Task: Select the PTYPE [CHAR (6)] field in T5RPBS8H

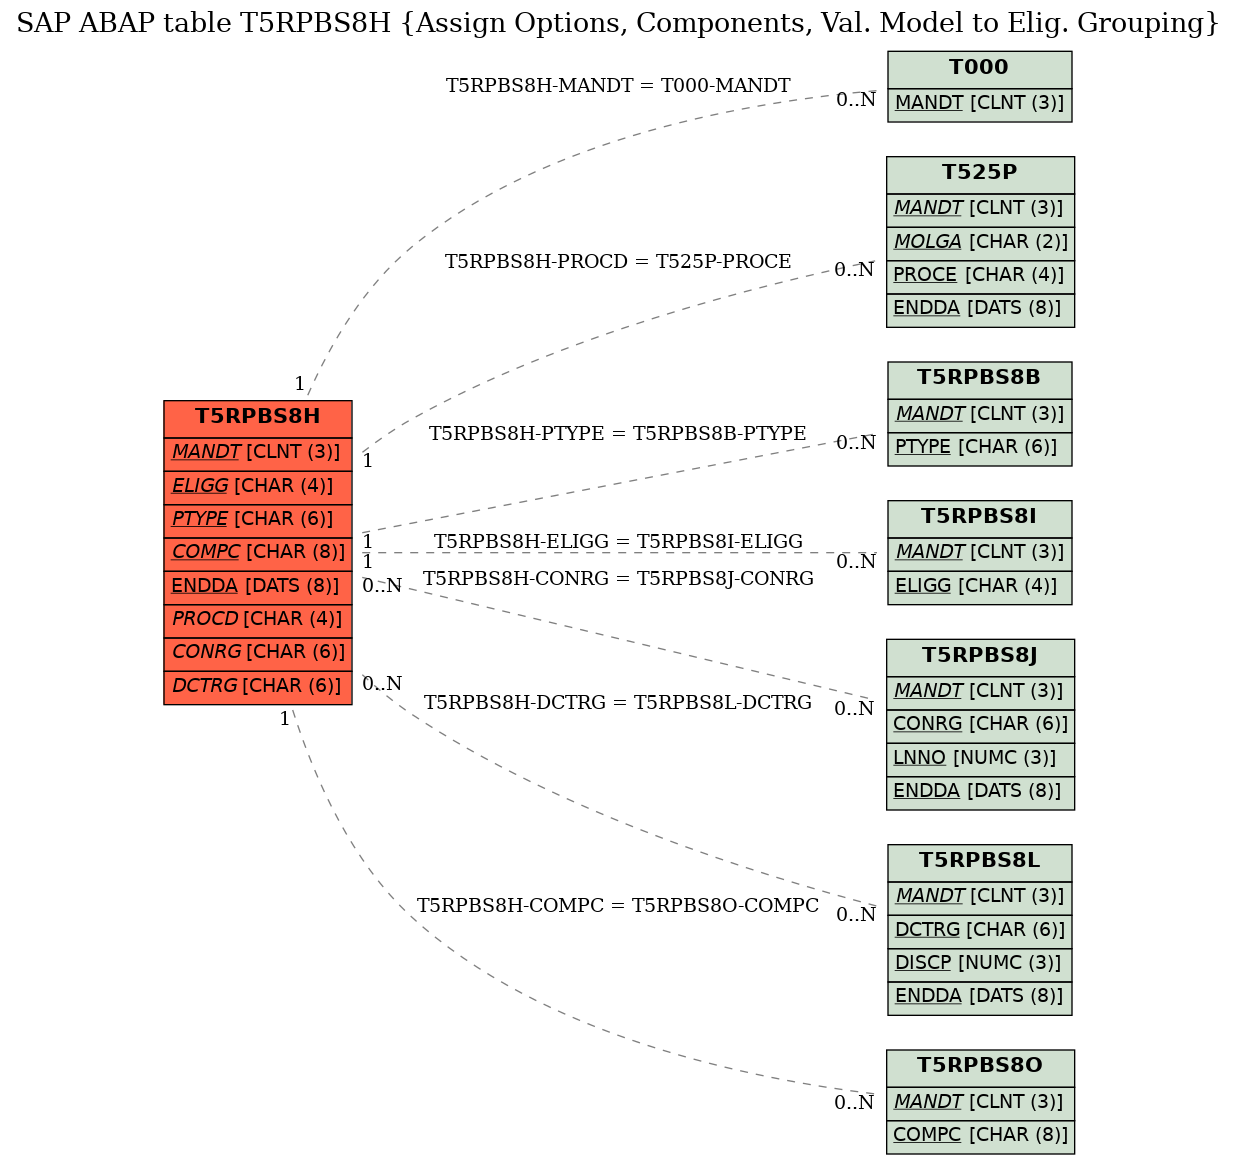Action: [258, 519]
